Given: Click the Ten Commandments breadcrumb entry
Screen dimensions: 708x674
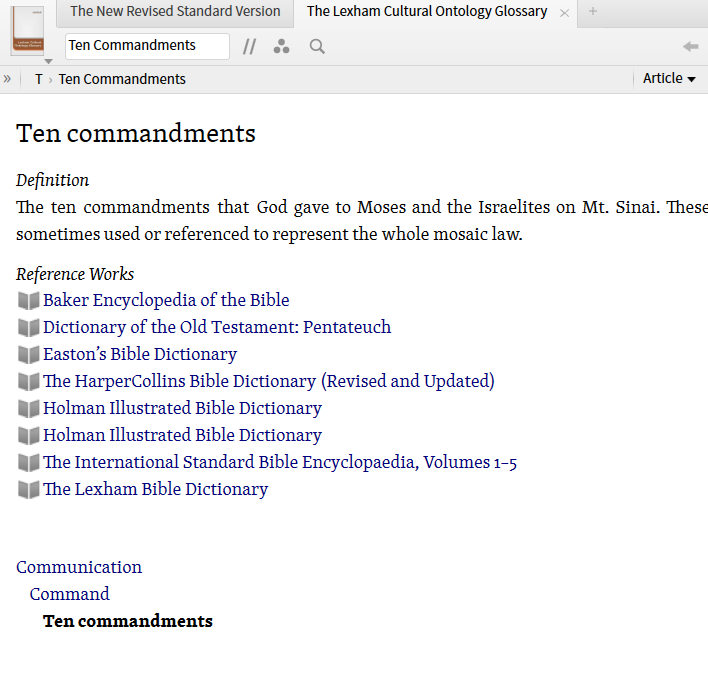Looking at the screenshot, I should point(122,79).
